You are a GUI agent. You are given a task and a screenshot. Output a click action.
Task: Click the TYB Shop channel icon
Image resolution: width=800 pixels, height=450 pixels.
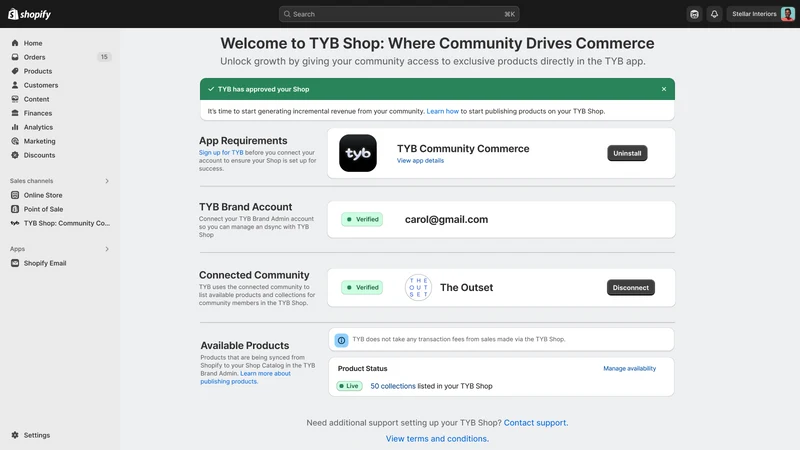(x=15, y=223)
